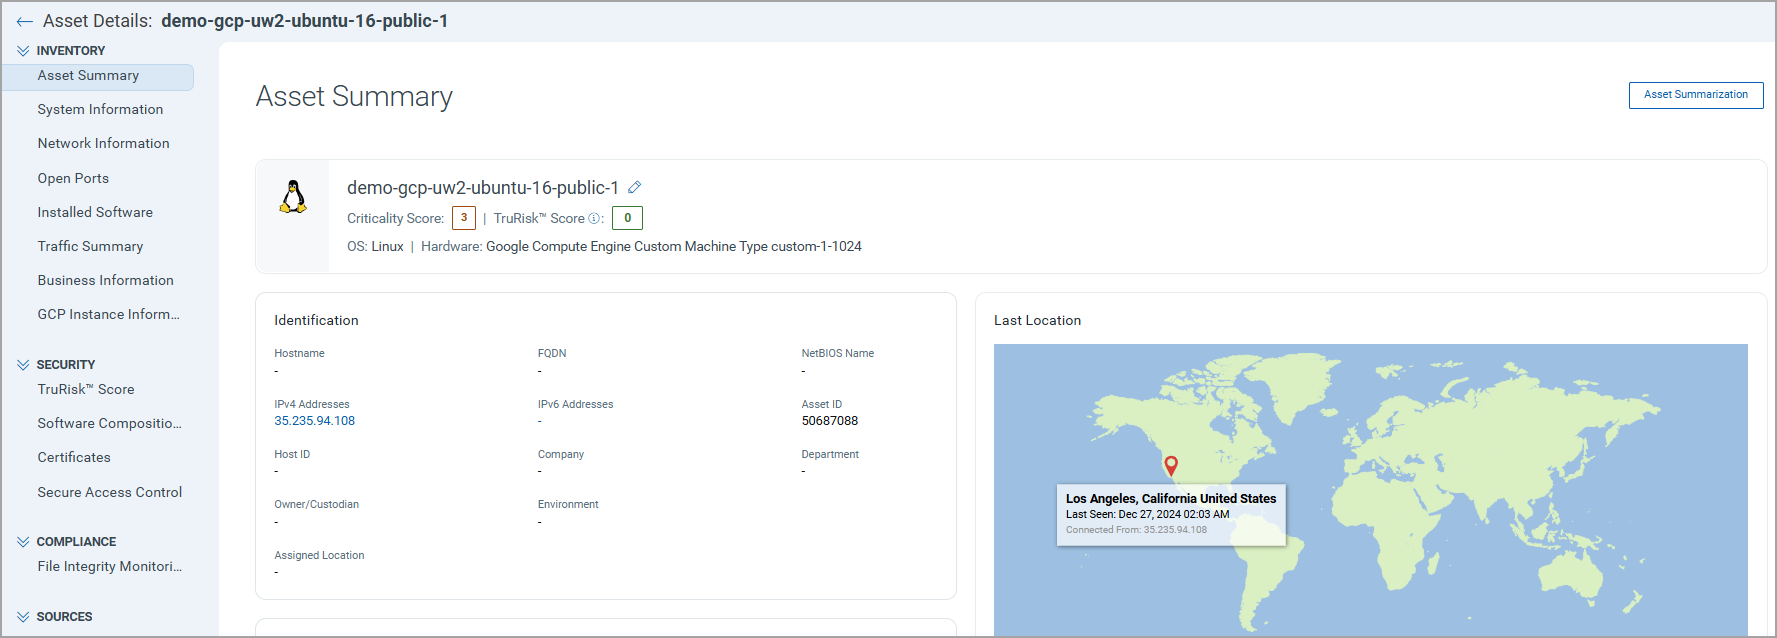Click the Los Angeles location tooltip
Image resolution: width=1777 pixels, height=638 pixels.
click(x=1171, y=515)
